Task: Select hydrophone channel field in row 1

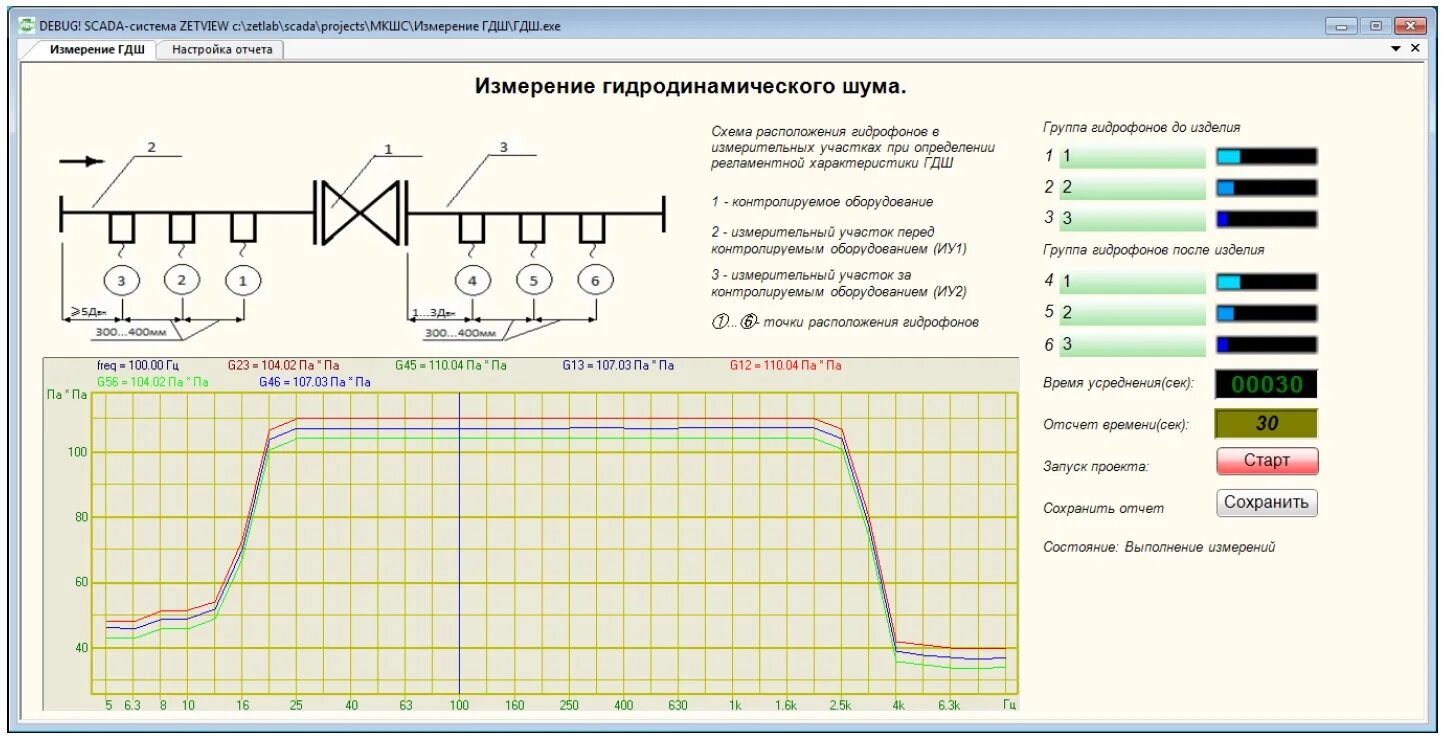Action: [1132, 156]
